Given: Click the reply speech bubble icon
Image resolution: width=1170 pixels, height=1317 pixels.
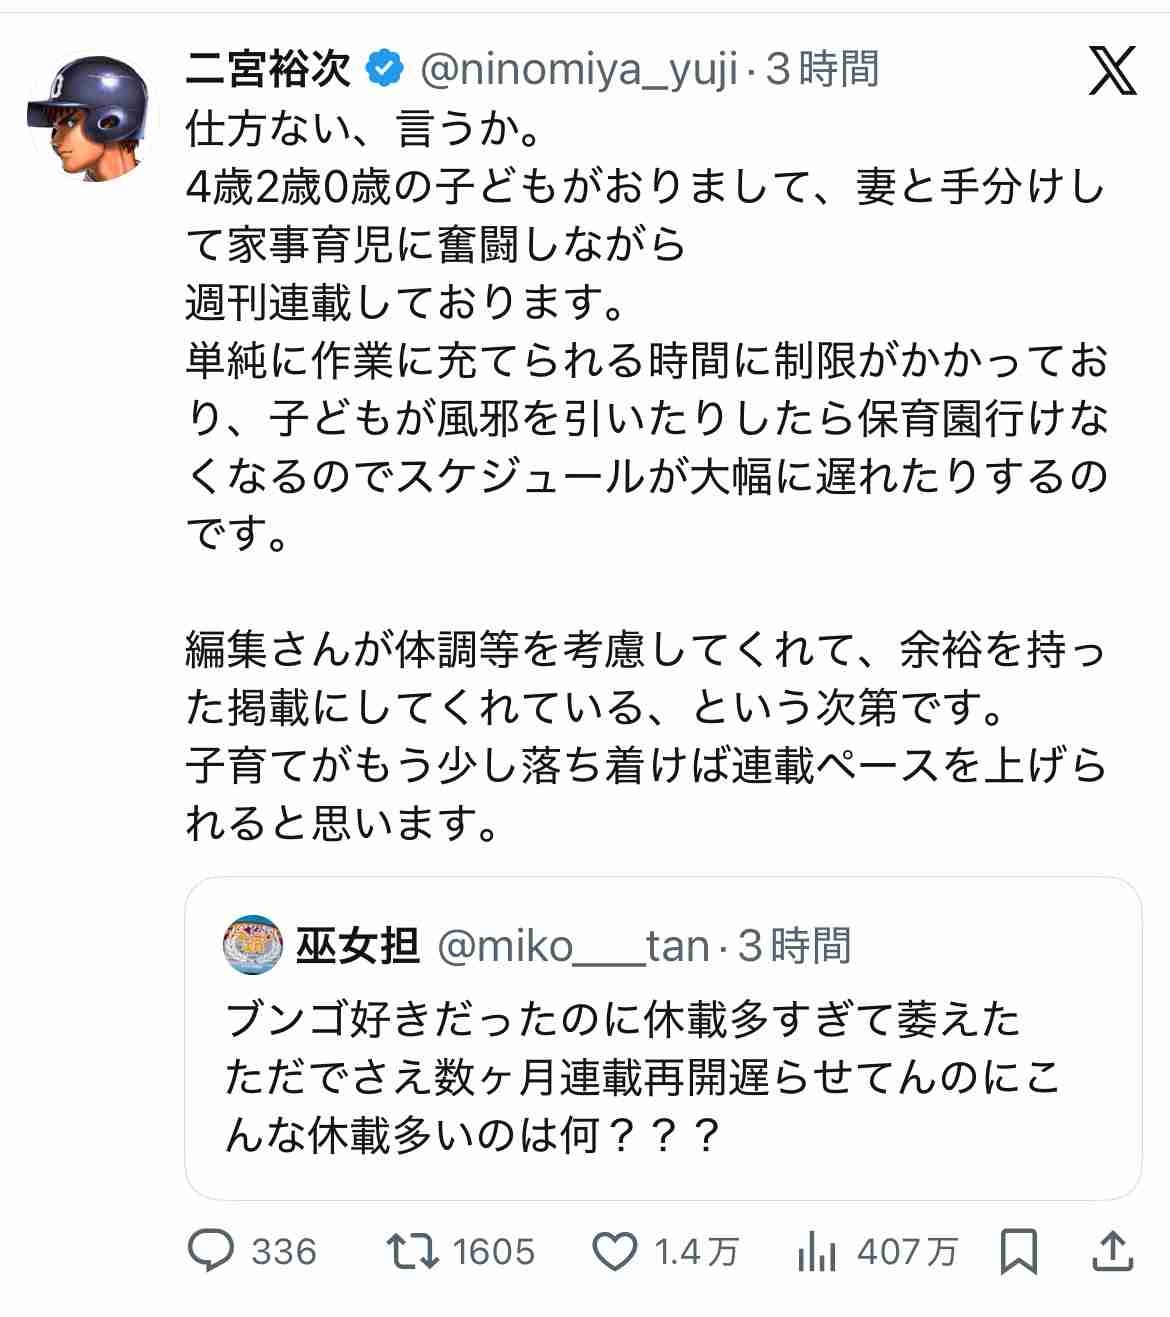Looking at the screenshot, I should [211, 1251].
